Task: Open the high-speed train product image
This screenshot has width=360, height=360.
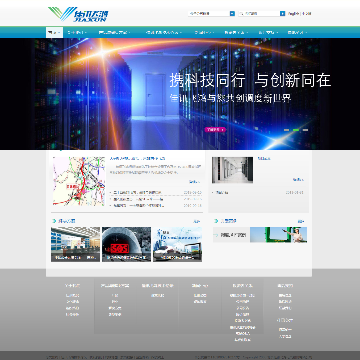Action: pyautogui.click(x=177, y=244)
